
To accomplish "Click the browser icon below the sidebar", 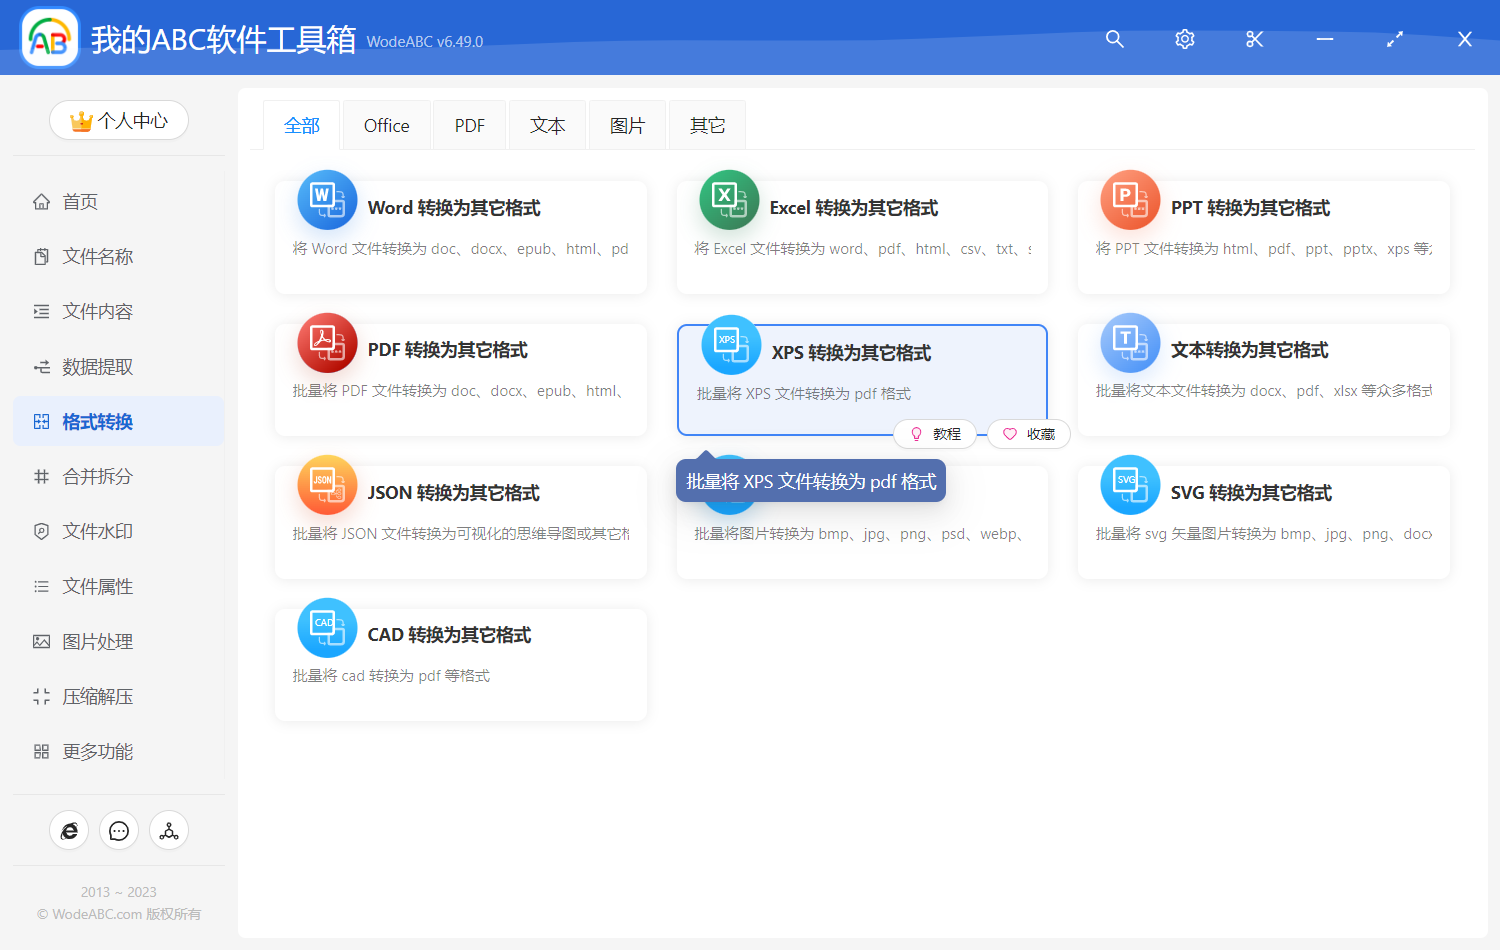I will click(69, 830).
